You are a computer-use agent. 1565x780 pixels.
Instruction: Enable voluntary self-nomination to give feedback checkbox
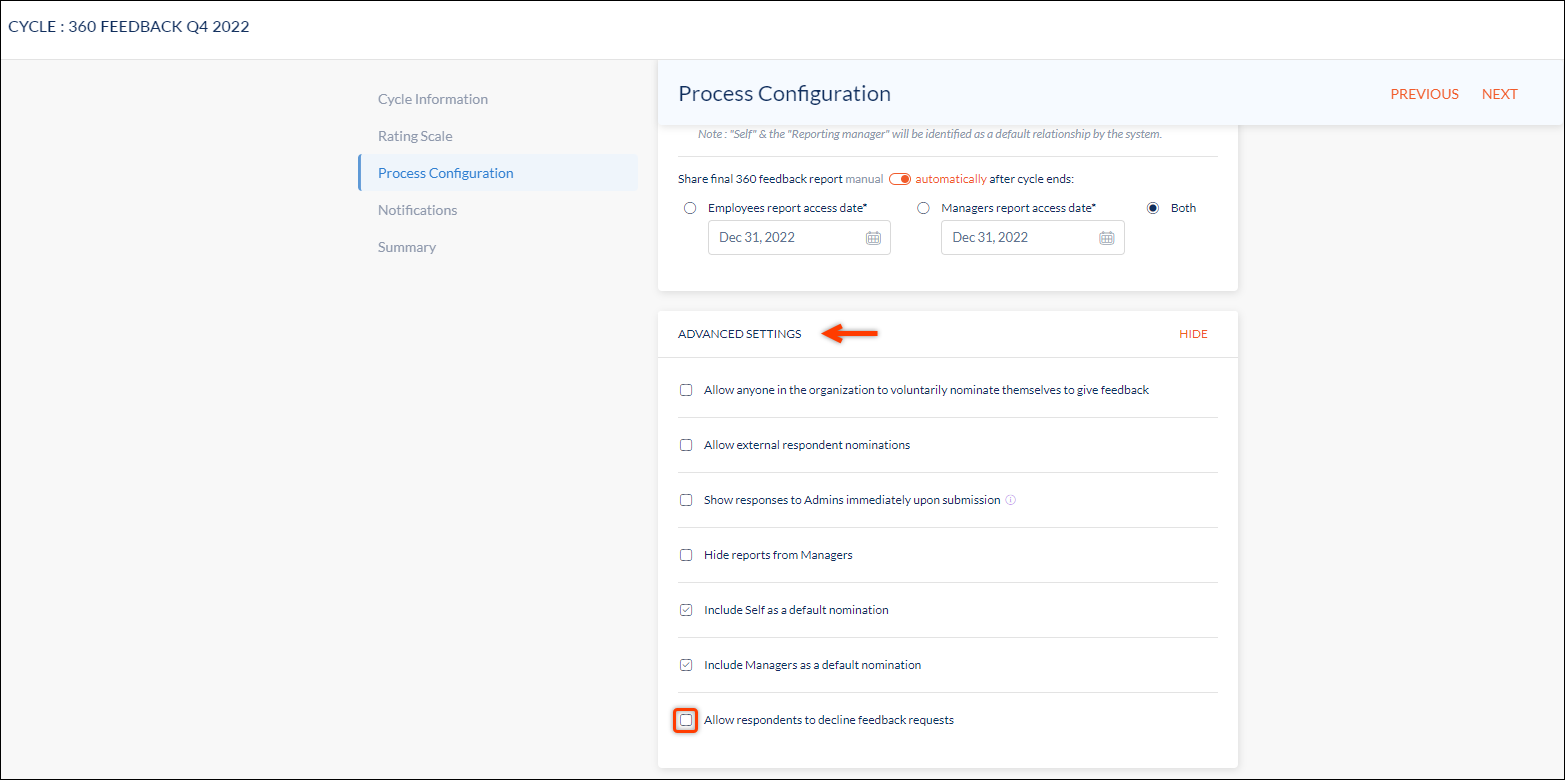[686, 390]
